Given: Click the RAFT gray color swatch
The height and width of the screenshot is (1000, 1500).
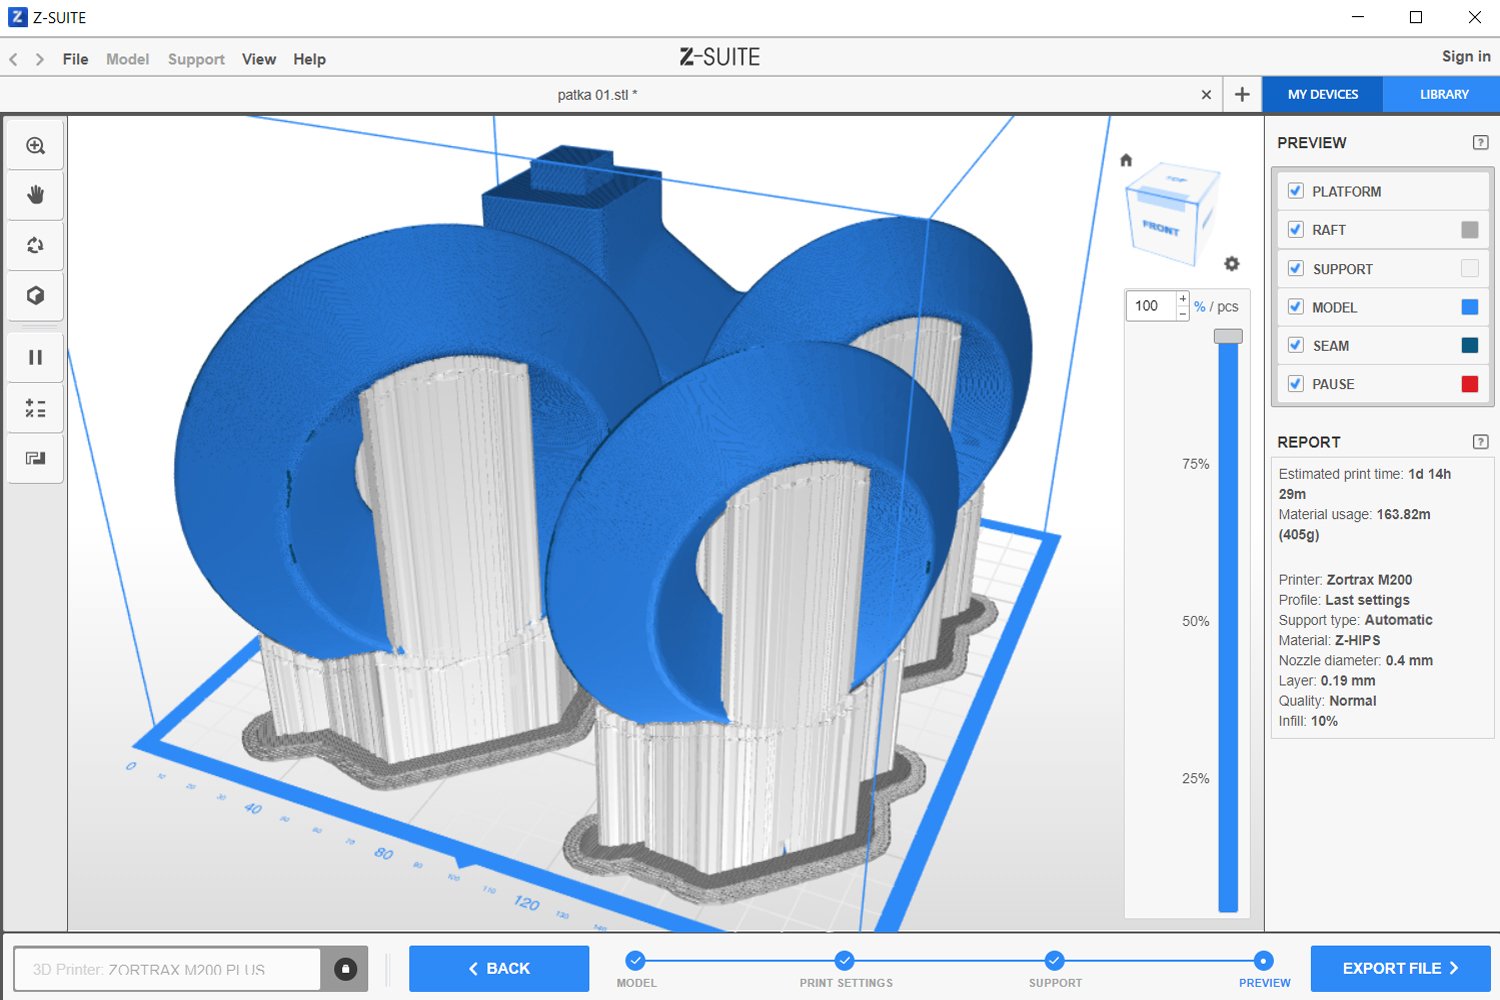Looking at the screenshot, I should 1470,230.
